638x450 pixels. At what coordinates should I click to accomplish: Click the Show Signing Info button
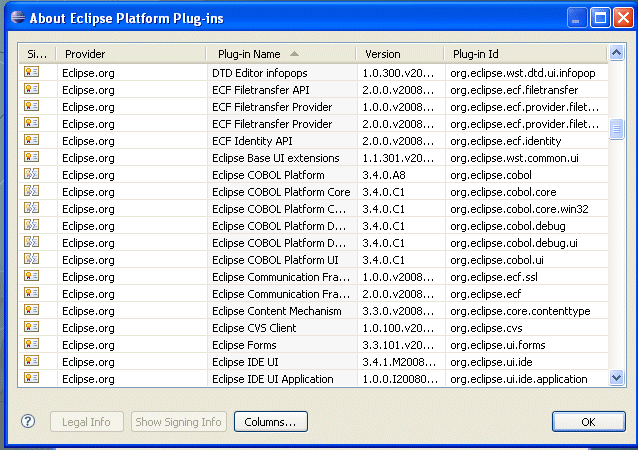(178, 422)
